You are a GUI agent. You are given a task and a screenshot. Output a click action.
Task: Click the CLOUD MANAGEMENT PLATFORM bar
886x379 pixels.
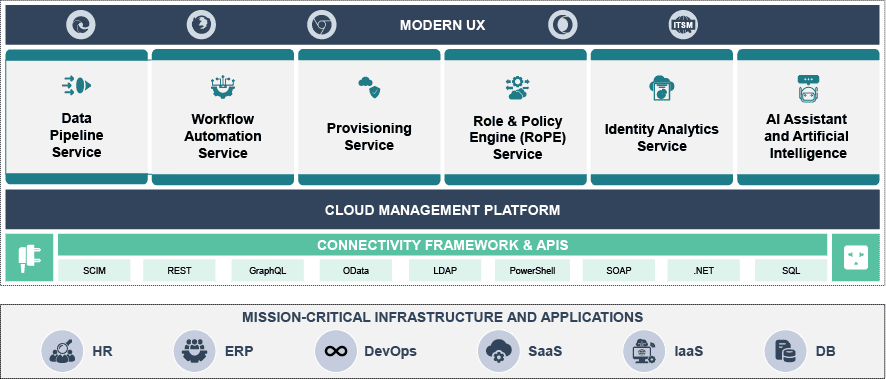[x=442, y=210]
